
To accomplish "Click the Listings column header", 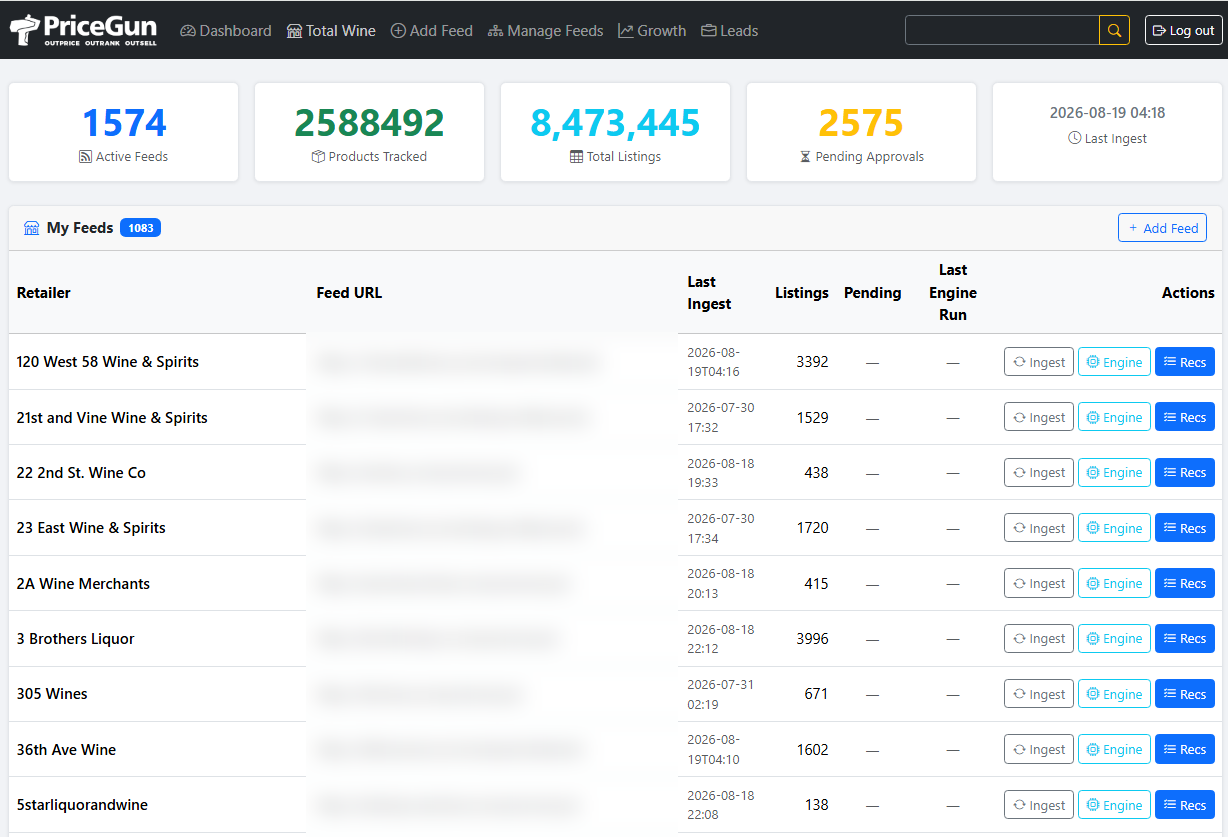I will pyautogui.click(x=802, y=293).
